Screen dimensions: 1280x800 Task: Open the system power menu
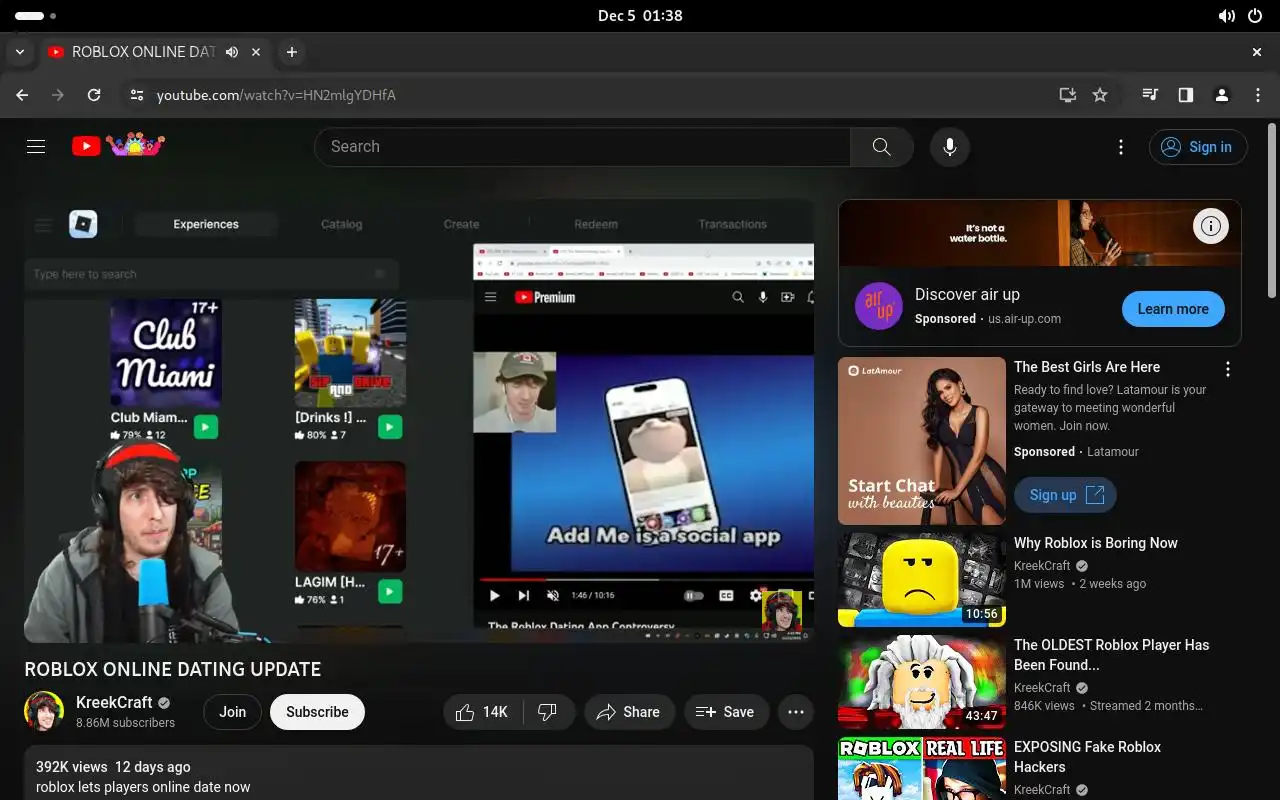[x=1255, y=16]
